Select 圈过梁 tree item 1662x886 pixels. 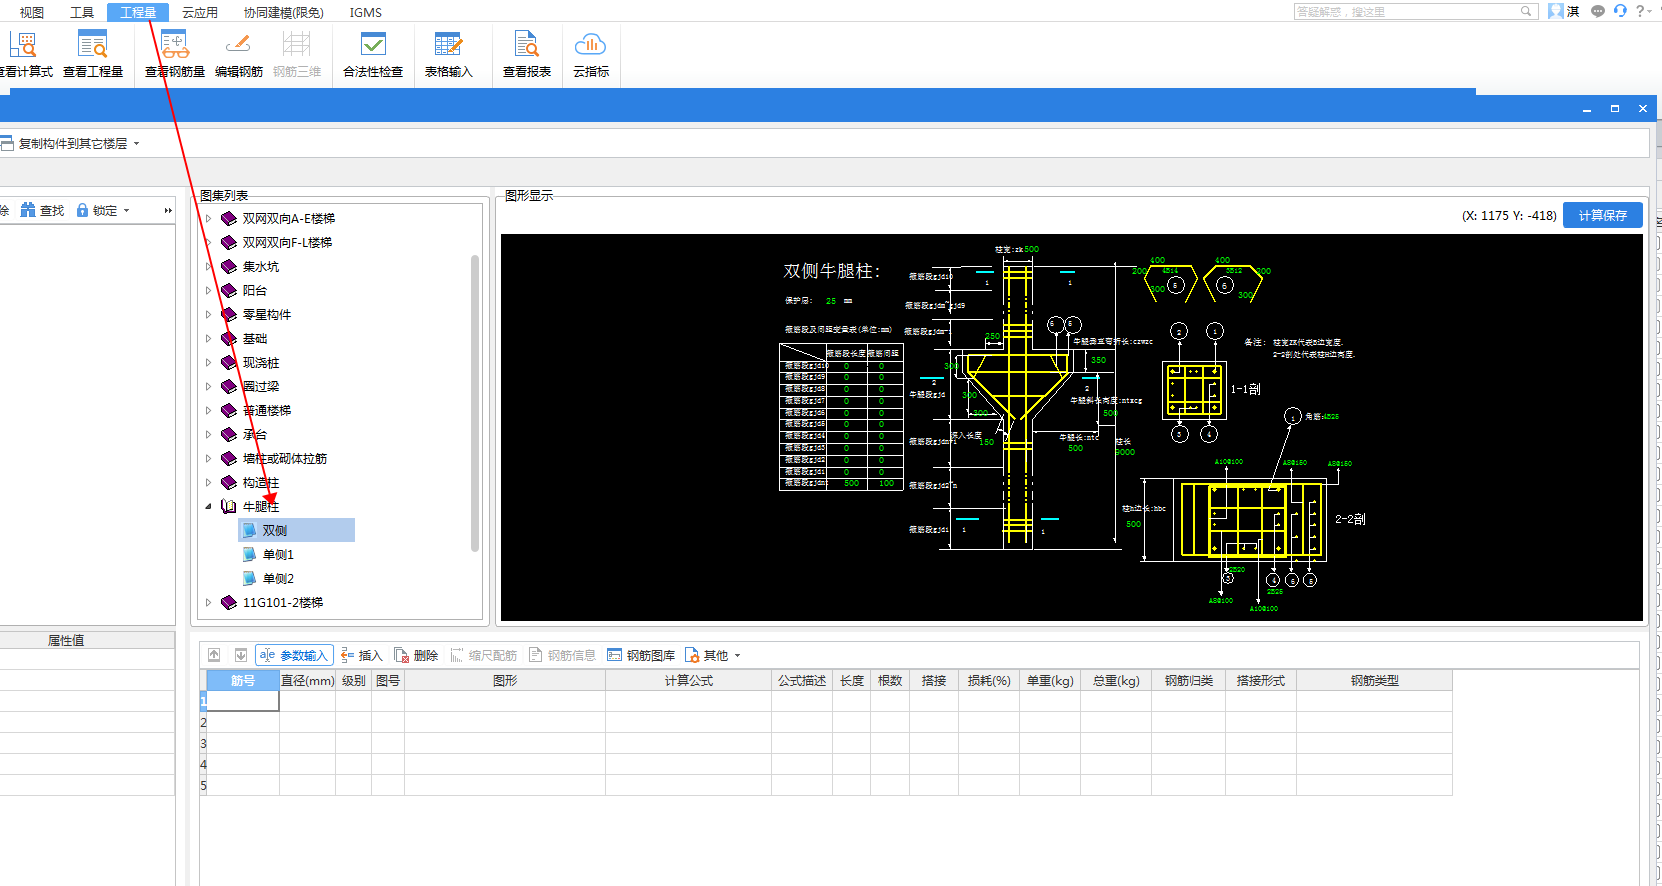[261, 386]
